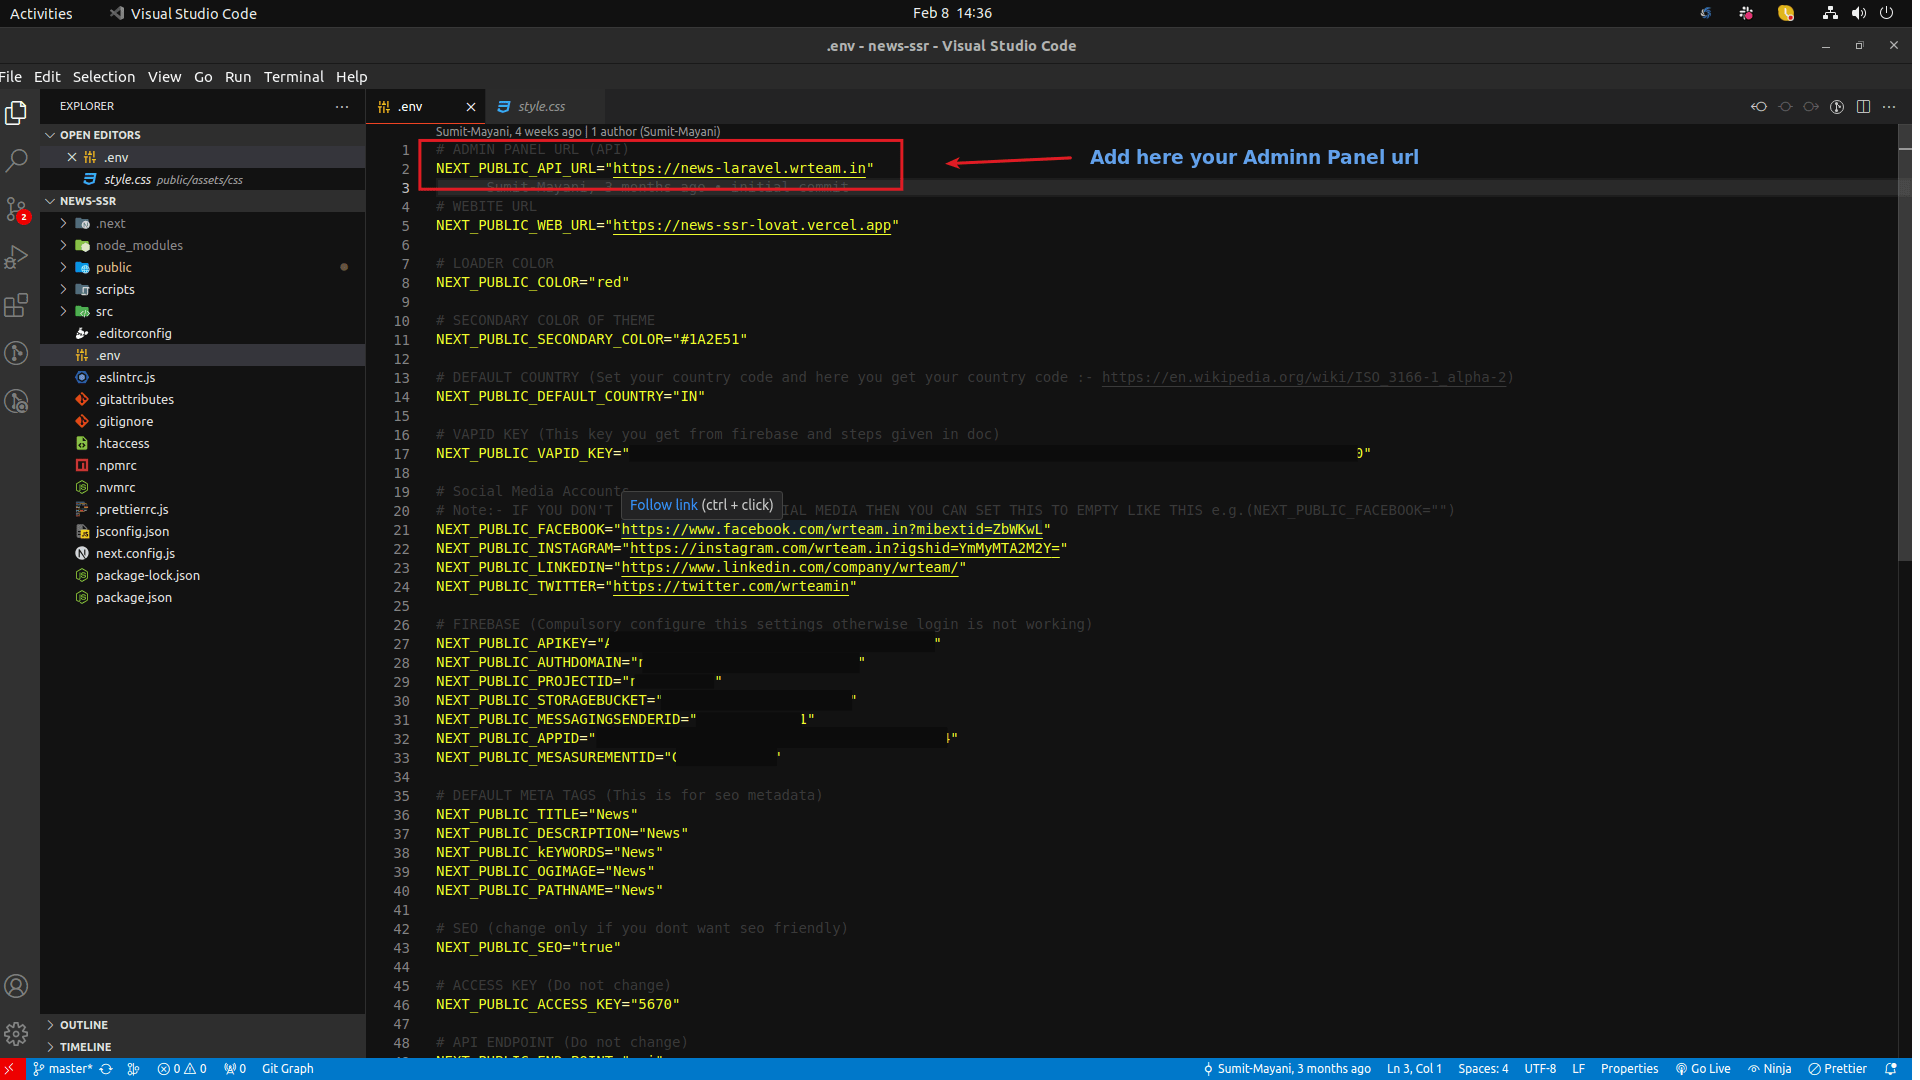
Task: Open the Run and Debug view
Action: point(16,257)
